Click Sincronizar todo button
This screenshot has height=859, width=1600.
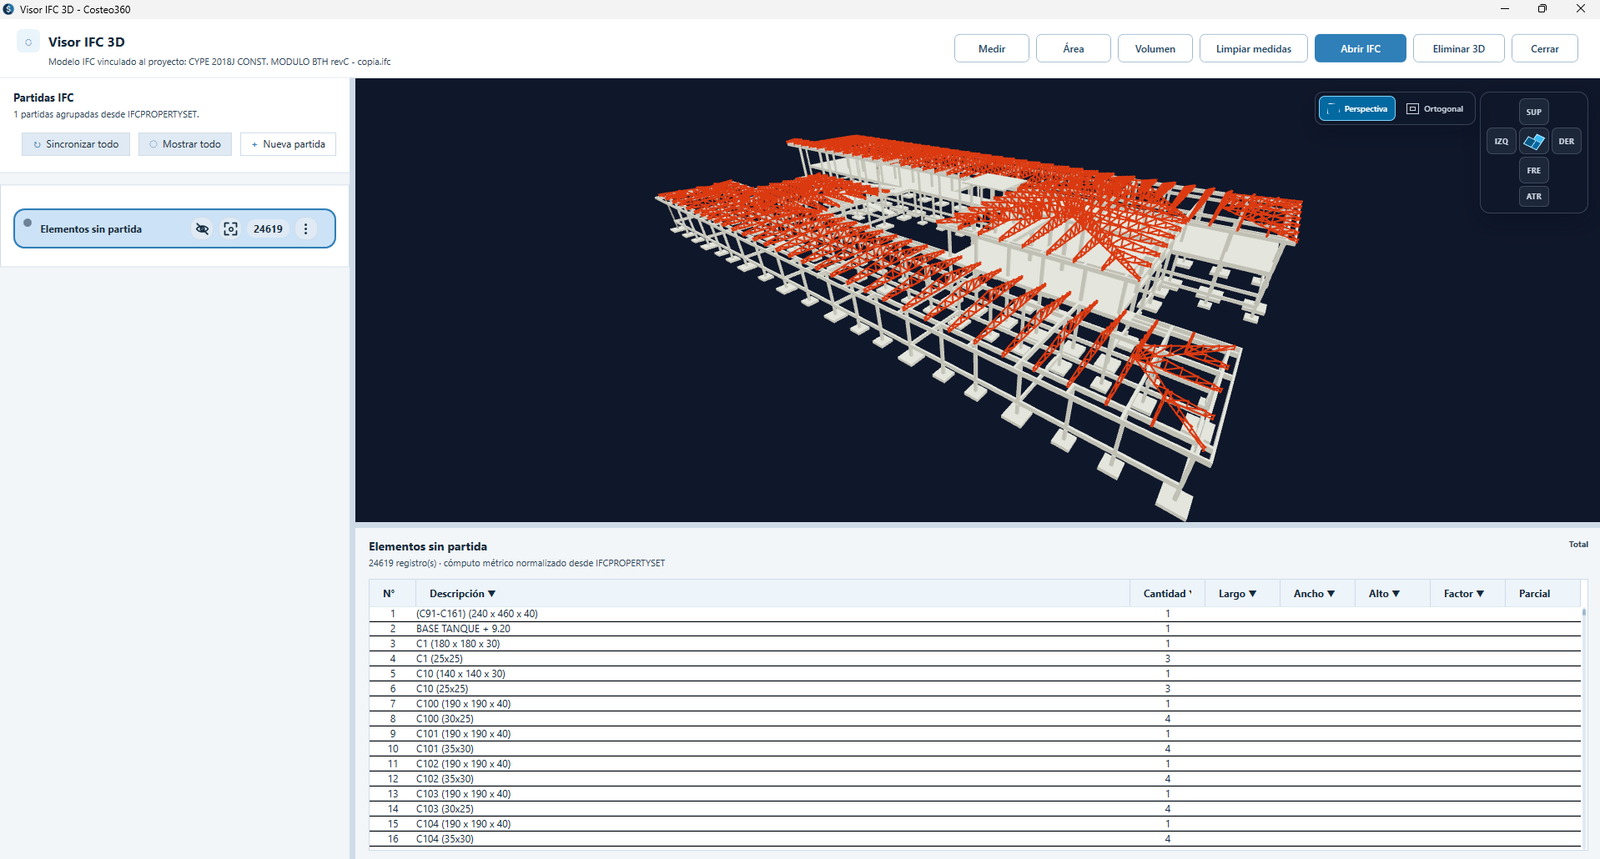pos(76,144)
